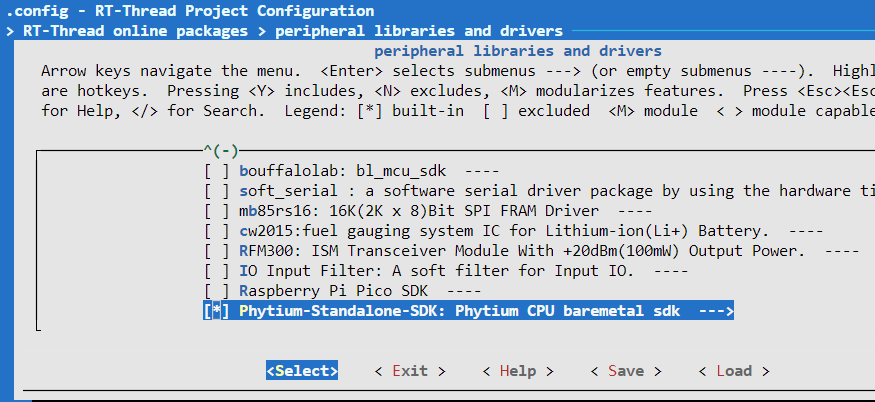Click the scroll-up indicator above the list
Screen dimensions: 875x402
pos(220,151)
